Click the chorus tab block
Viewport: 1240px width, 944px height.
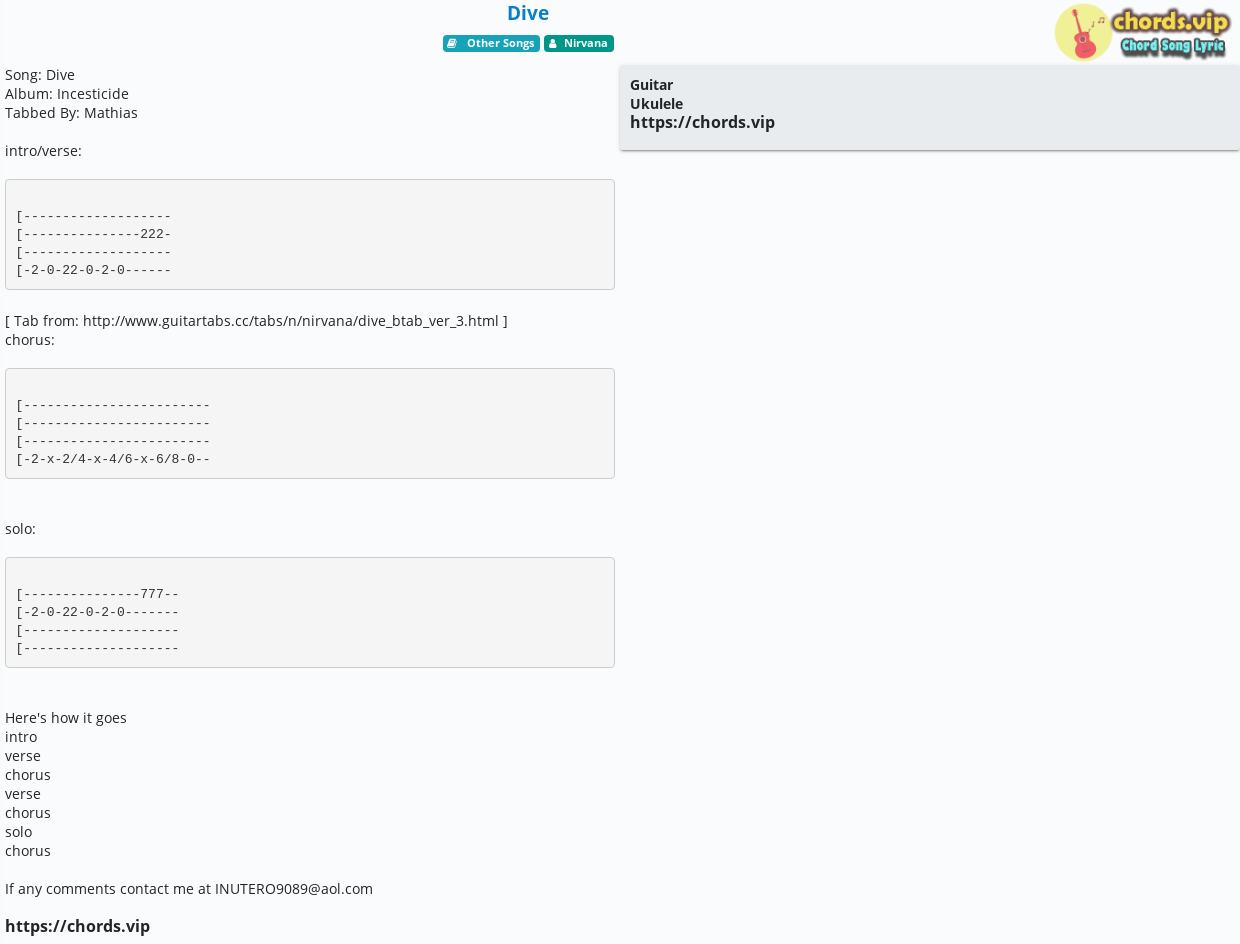310,423
